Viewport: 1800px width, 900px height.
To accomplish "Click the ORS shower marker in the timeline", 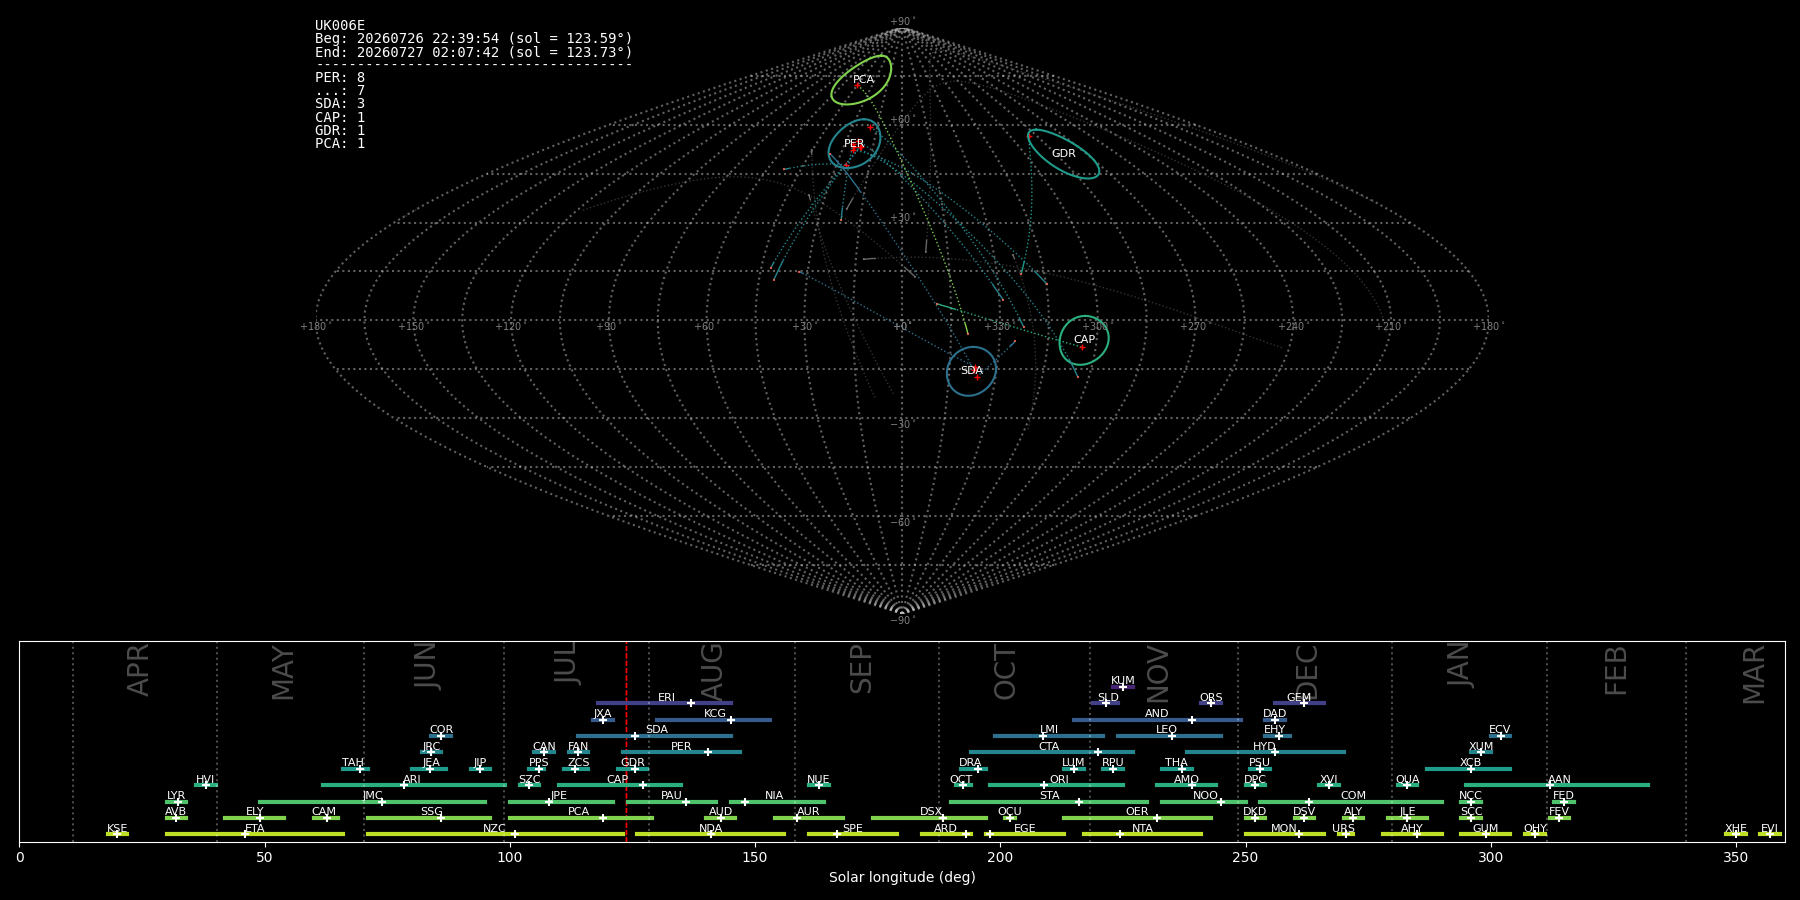I will 1211,703.
